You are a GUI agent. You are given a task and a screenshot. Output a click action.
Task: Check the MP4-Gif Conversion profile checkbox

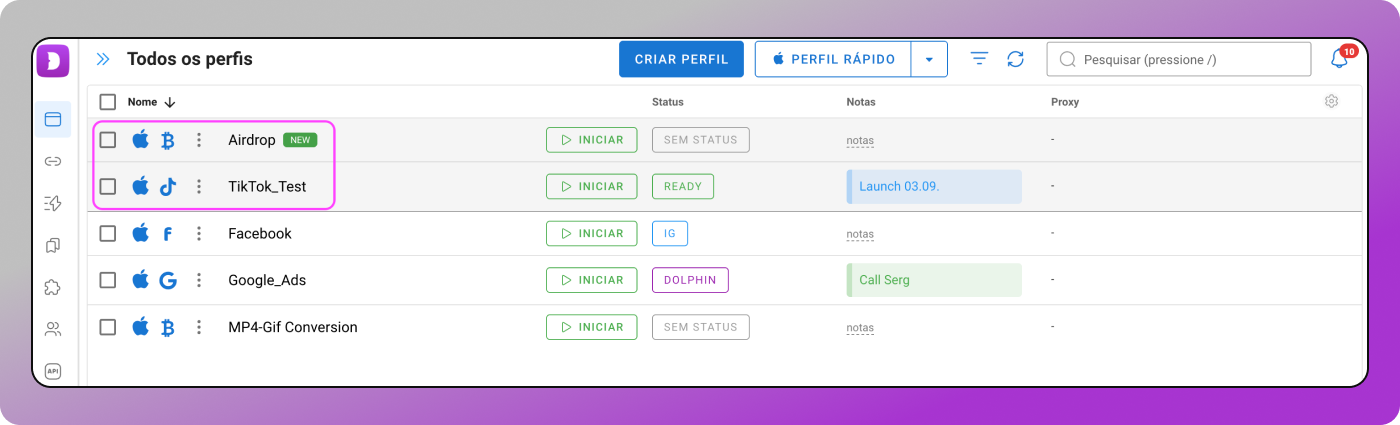(x=108, y=327)
